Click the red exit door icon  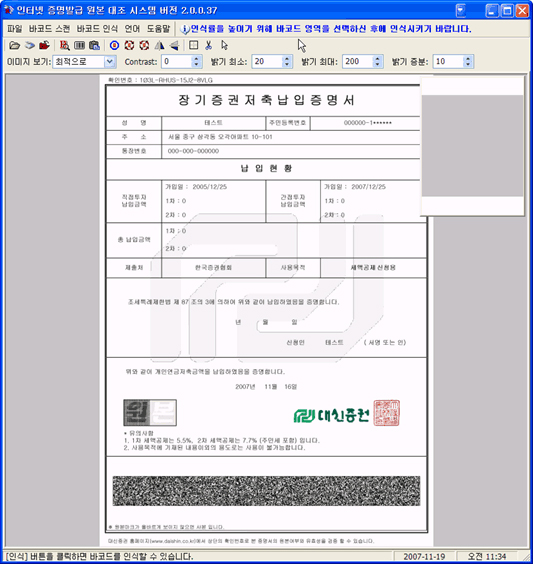44,45
